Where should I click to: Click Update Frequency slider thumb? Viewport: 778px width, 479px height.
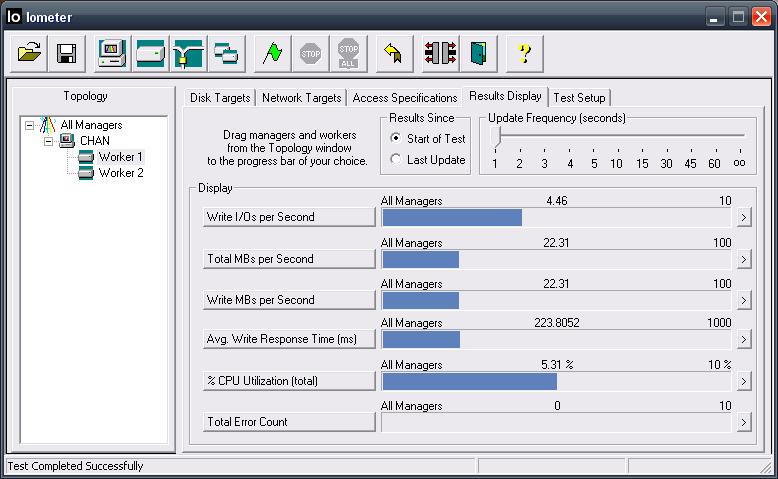pos(496,137)
